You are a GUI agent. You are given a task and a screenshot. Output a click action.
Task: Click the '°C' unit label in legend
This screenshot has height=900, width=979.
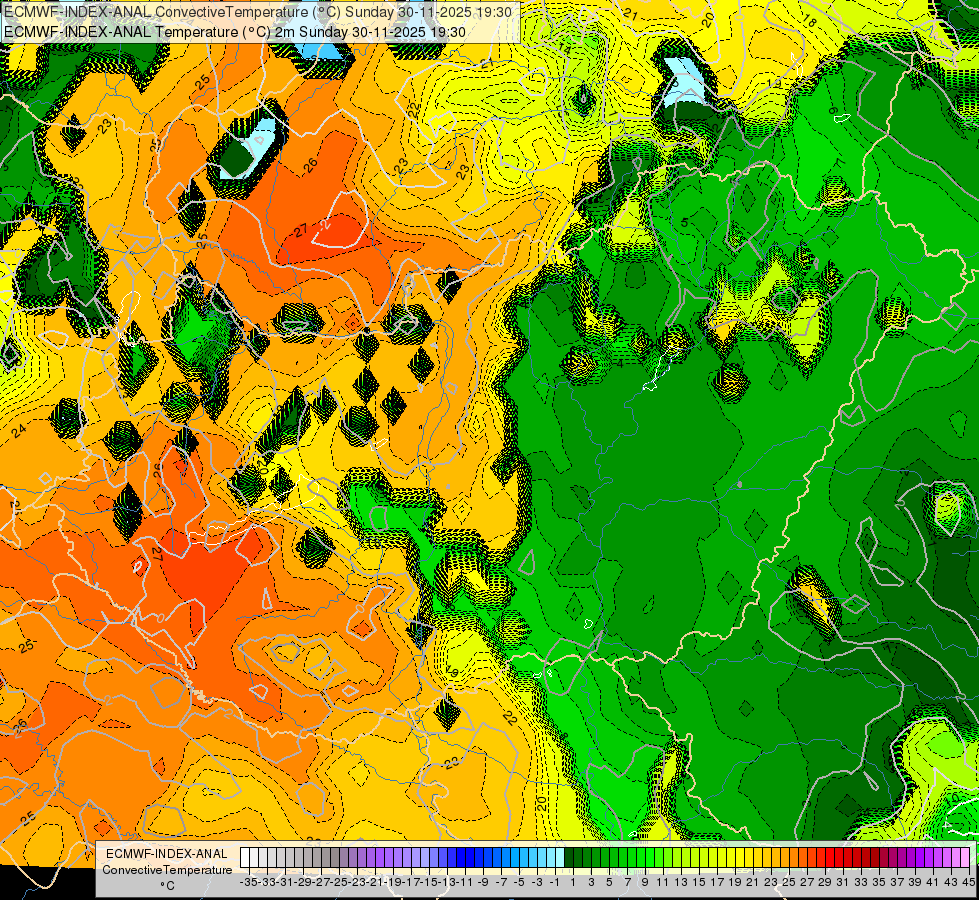pyautogui.click(x=167, y=886)
